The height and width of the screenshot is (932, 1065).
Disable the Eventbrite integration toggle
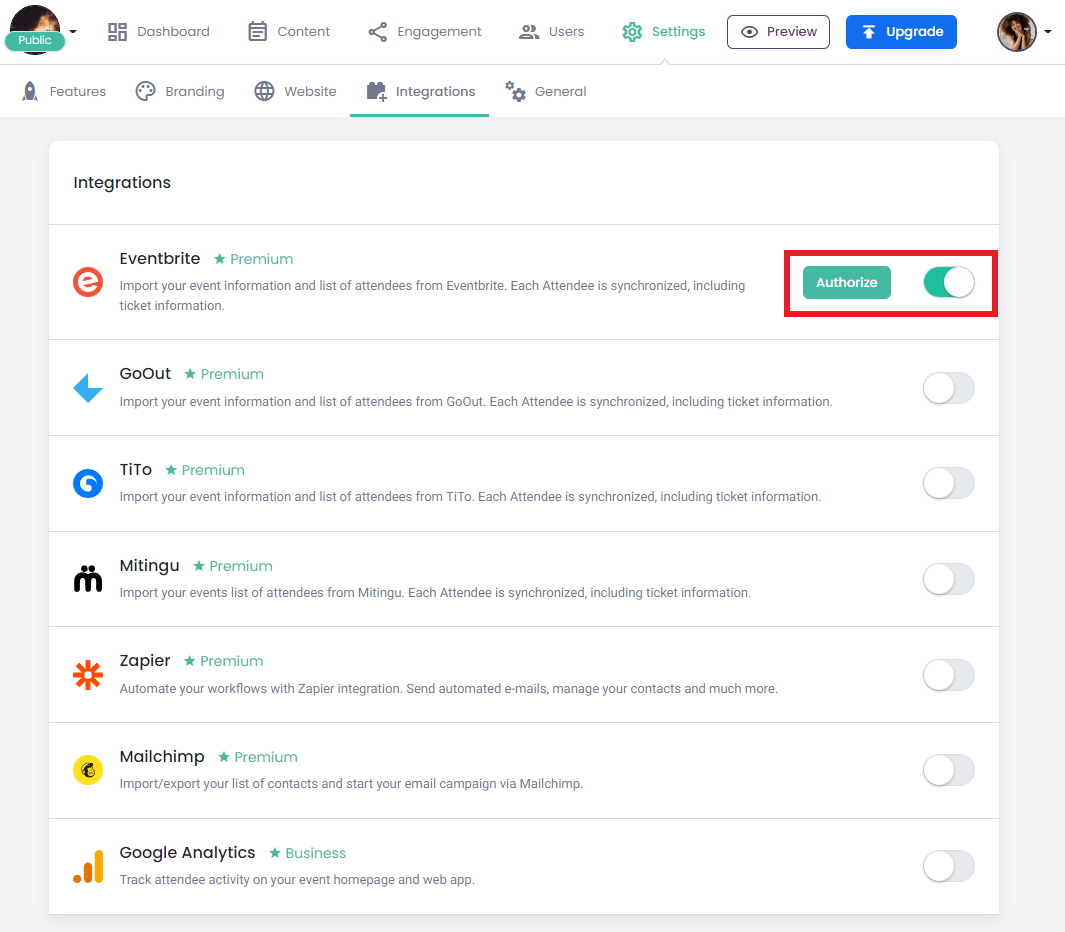click(949, 282)
